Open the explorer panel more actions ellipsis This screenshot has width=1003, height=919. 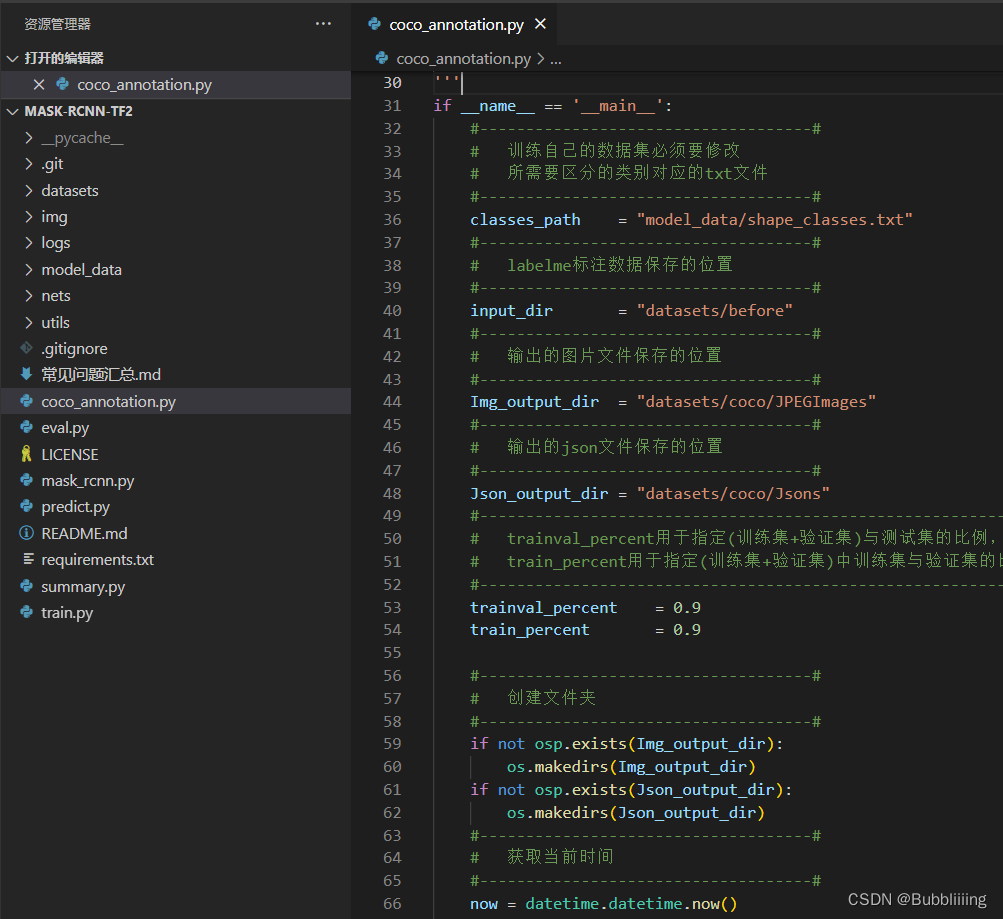pos(323,24)
